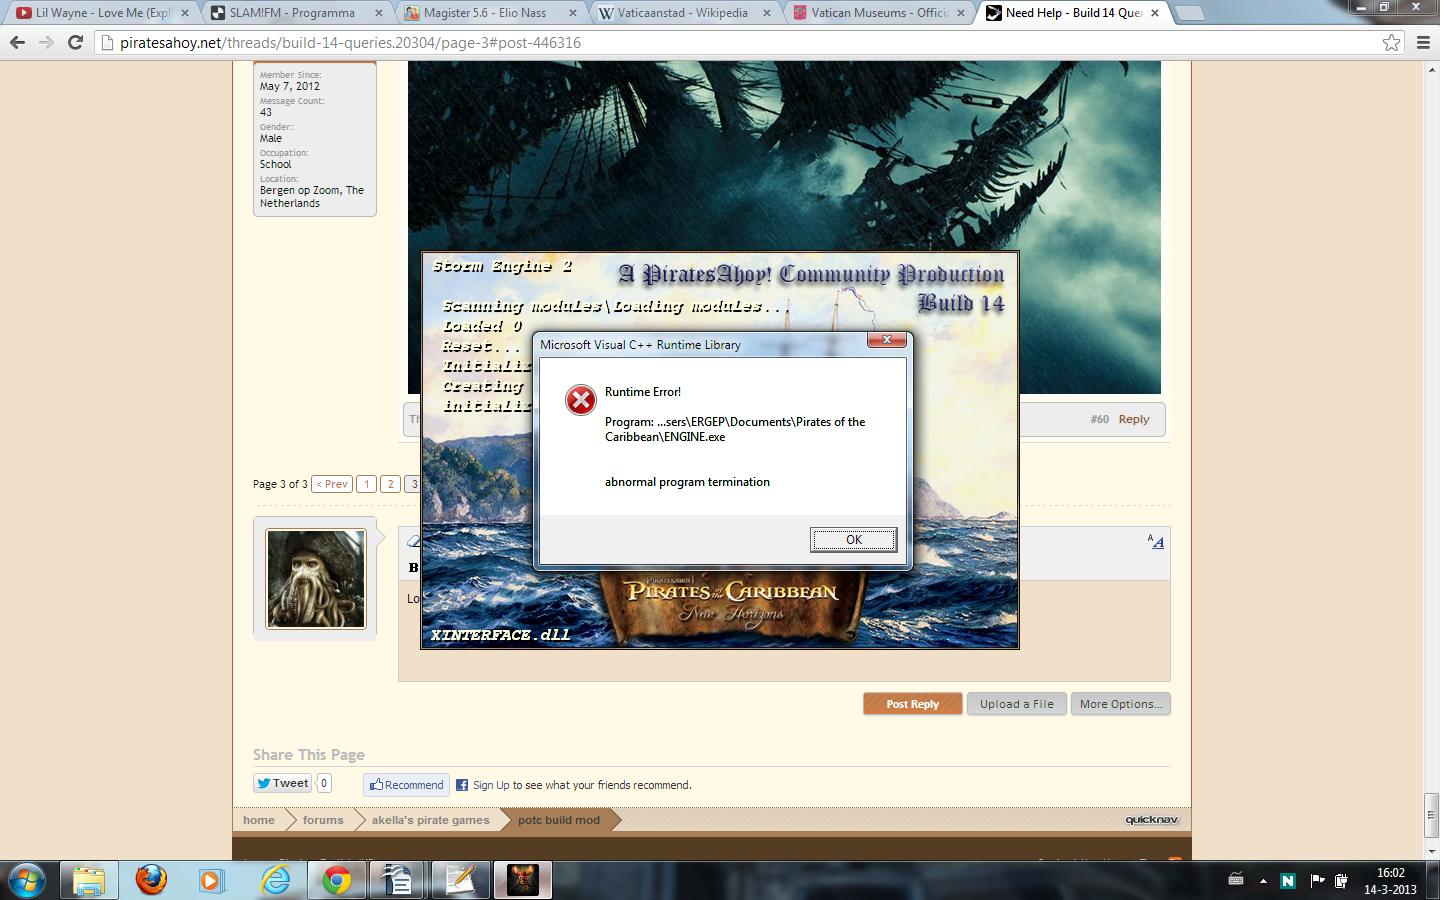Click the Tweet button
Image resolution: width=1444 pixels, height=900 pixels.
click(x=283, y=783)
